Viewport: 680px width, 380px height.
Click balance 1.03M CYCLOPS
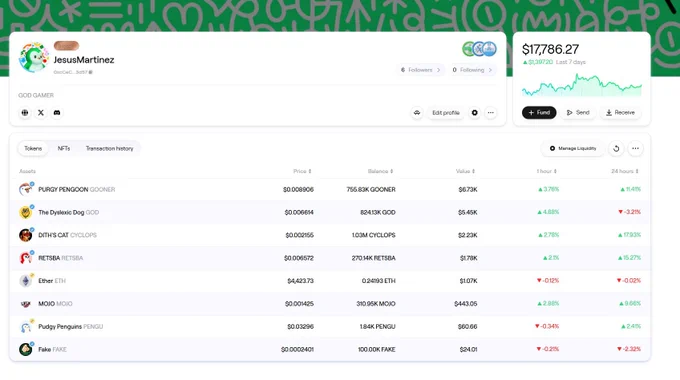coord(373,235)
